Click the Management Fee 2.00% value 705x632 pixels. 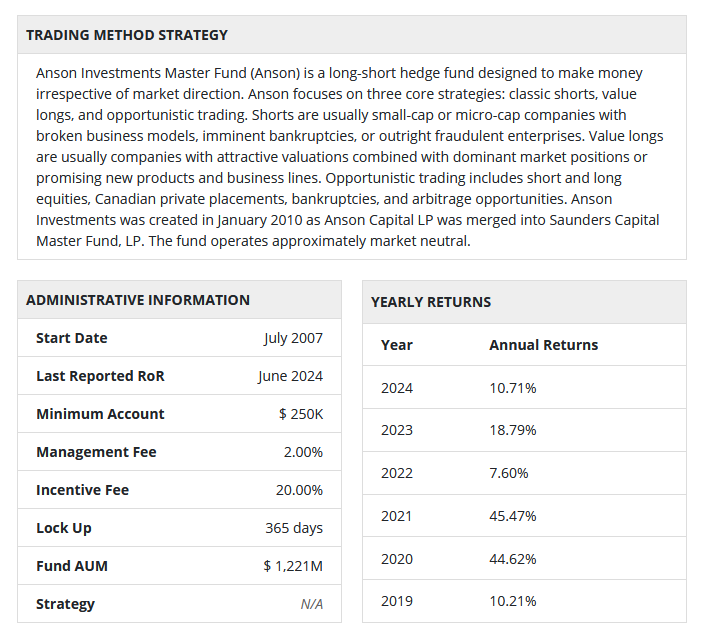(x=303, y=452)
